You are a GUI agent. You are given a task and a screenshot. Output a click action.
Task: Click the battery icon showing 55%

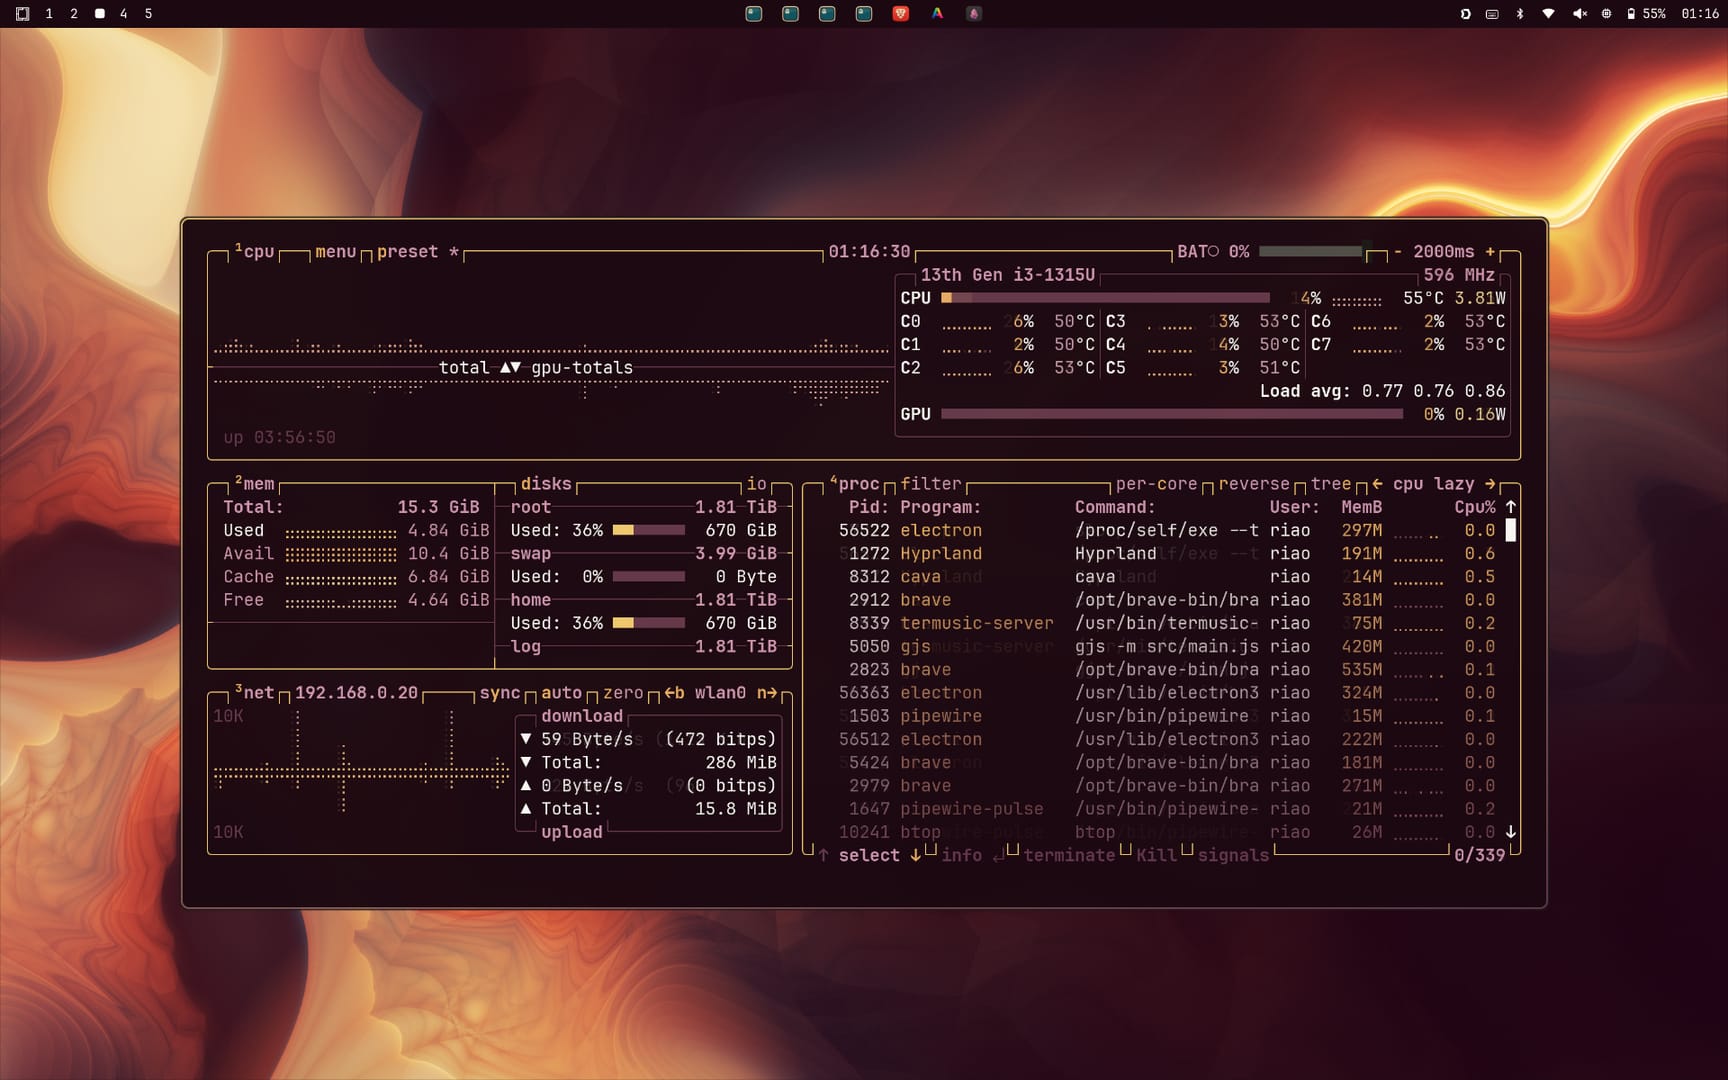coord(1631,14)
